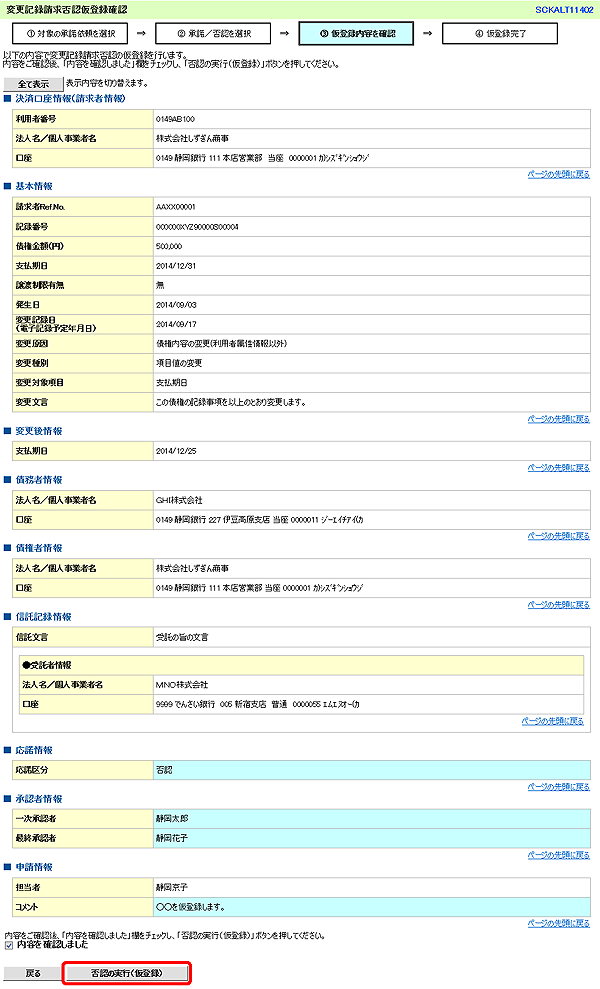The height and width of the screenshot is (989, 600).
Task: Click the ●受託者情報 header row
Action: point(301,665)
